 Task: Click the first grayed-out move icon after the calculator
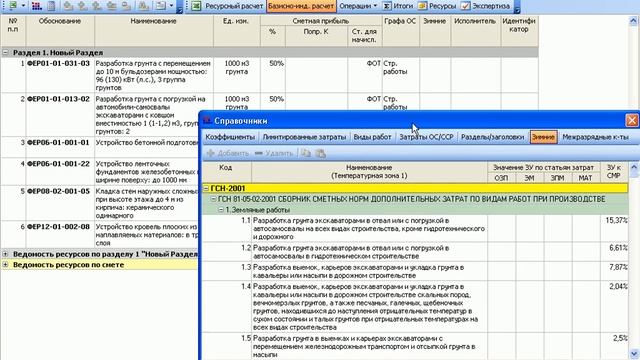68,6
